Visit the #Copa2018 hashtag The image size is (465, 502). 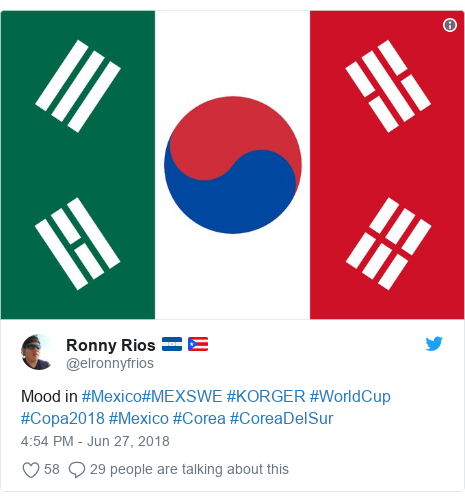(x=63, y=418)
